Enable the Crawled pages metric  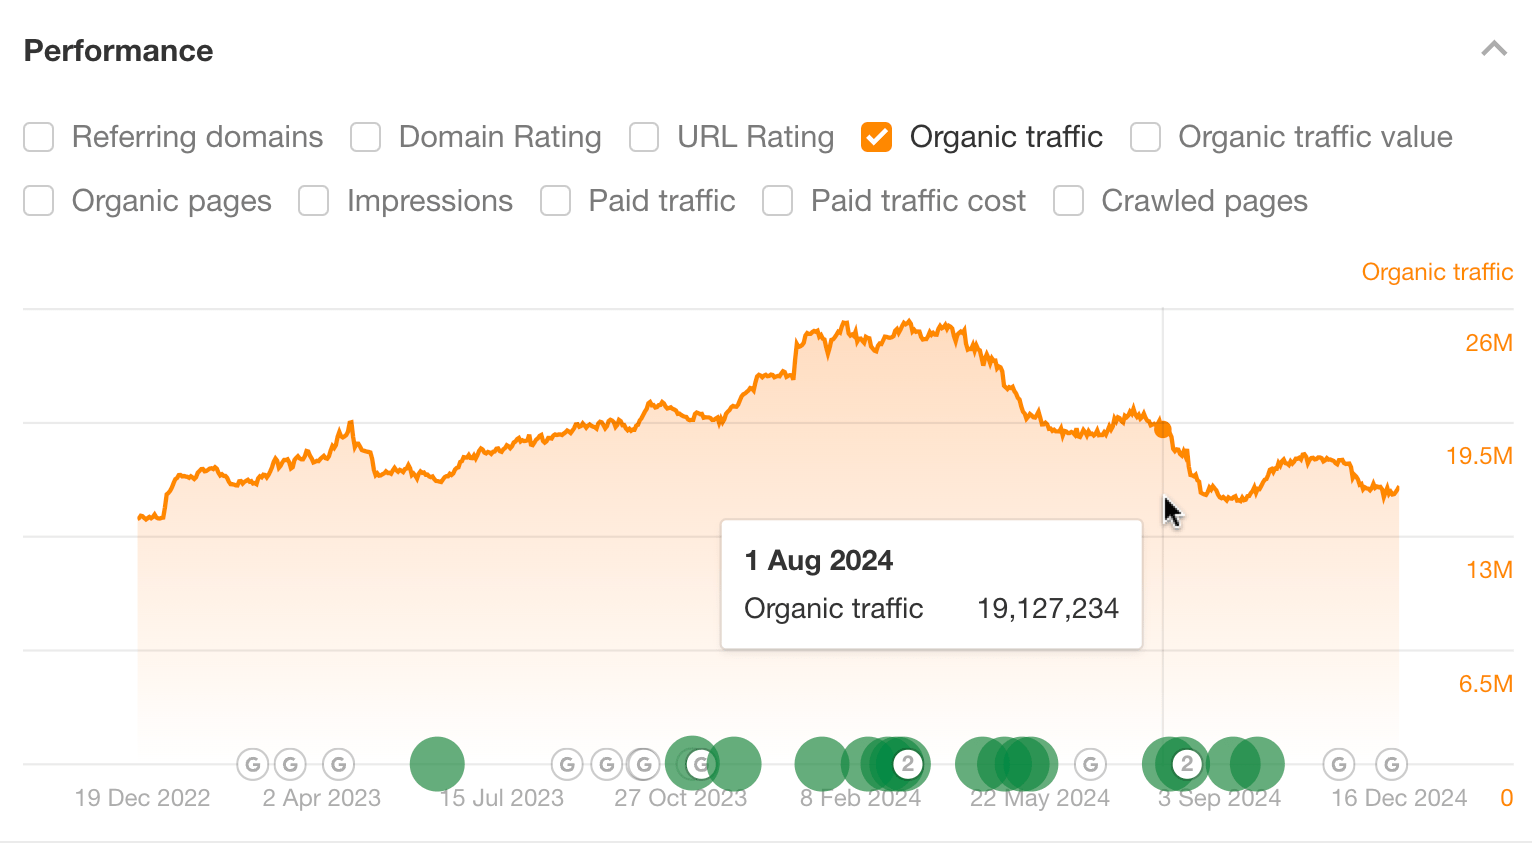(1068, 201)
